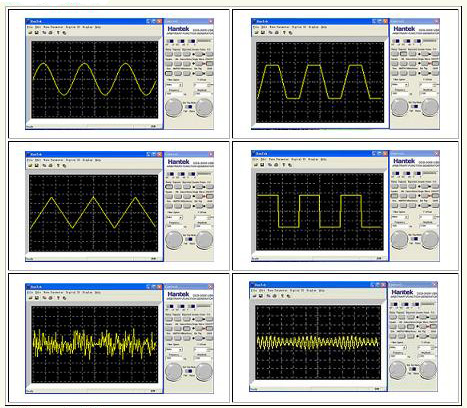Click the top-left waveform button in the trapezoid panel
The width and height of the screenshot is (467, 408).
(x=395, y=53)
